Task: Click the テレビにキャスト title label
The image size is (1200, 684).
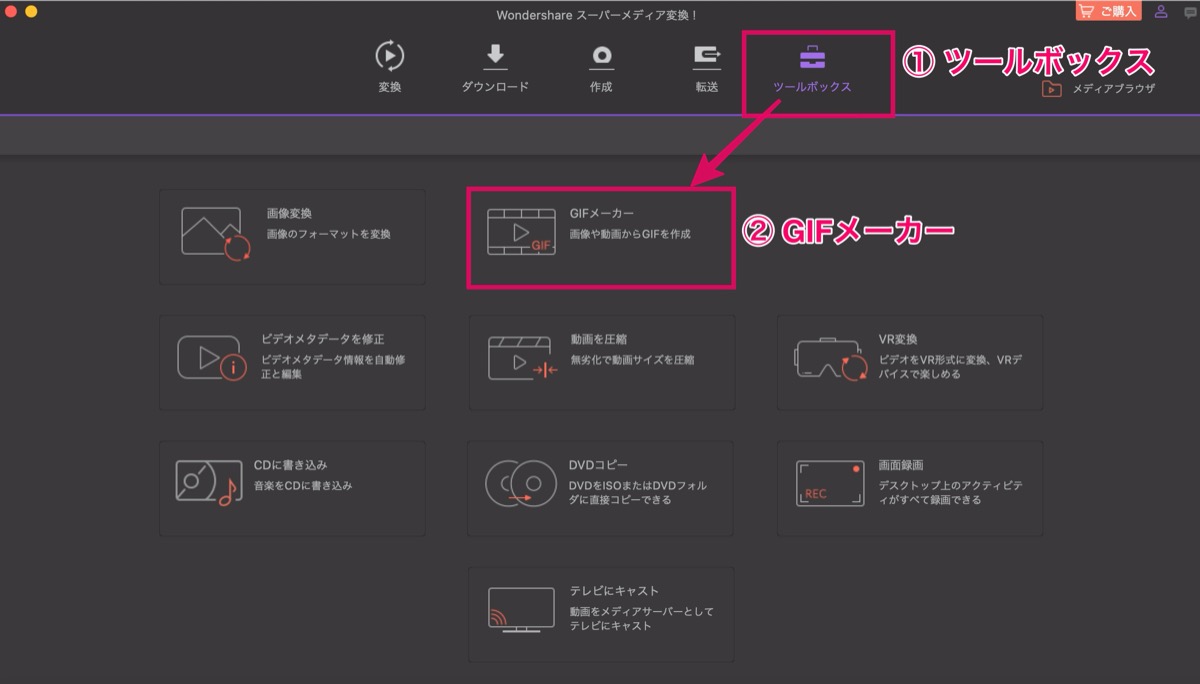Action: point(614,591)
